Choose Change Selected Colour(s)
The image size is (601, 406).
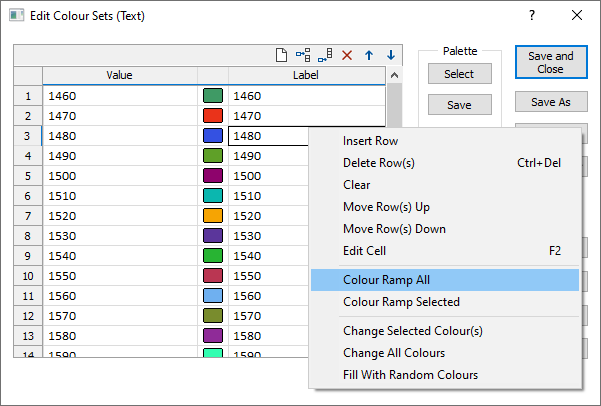[x=445, y=330]
